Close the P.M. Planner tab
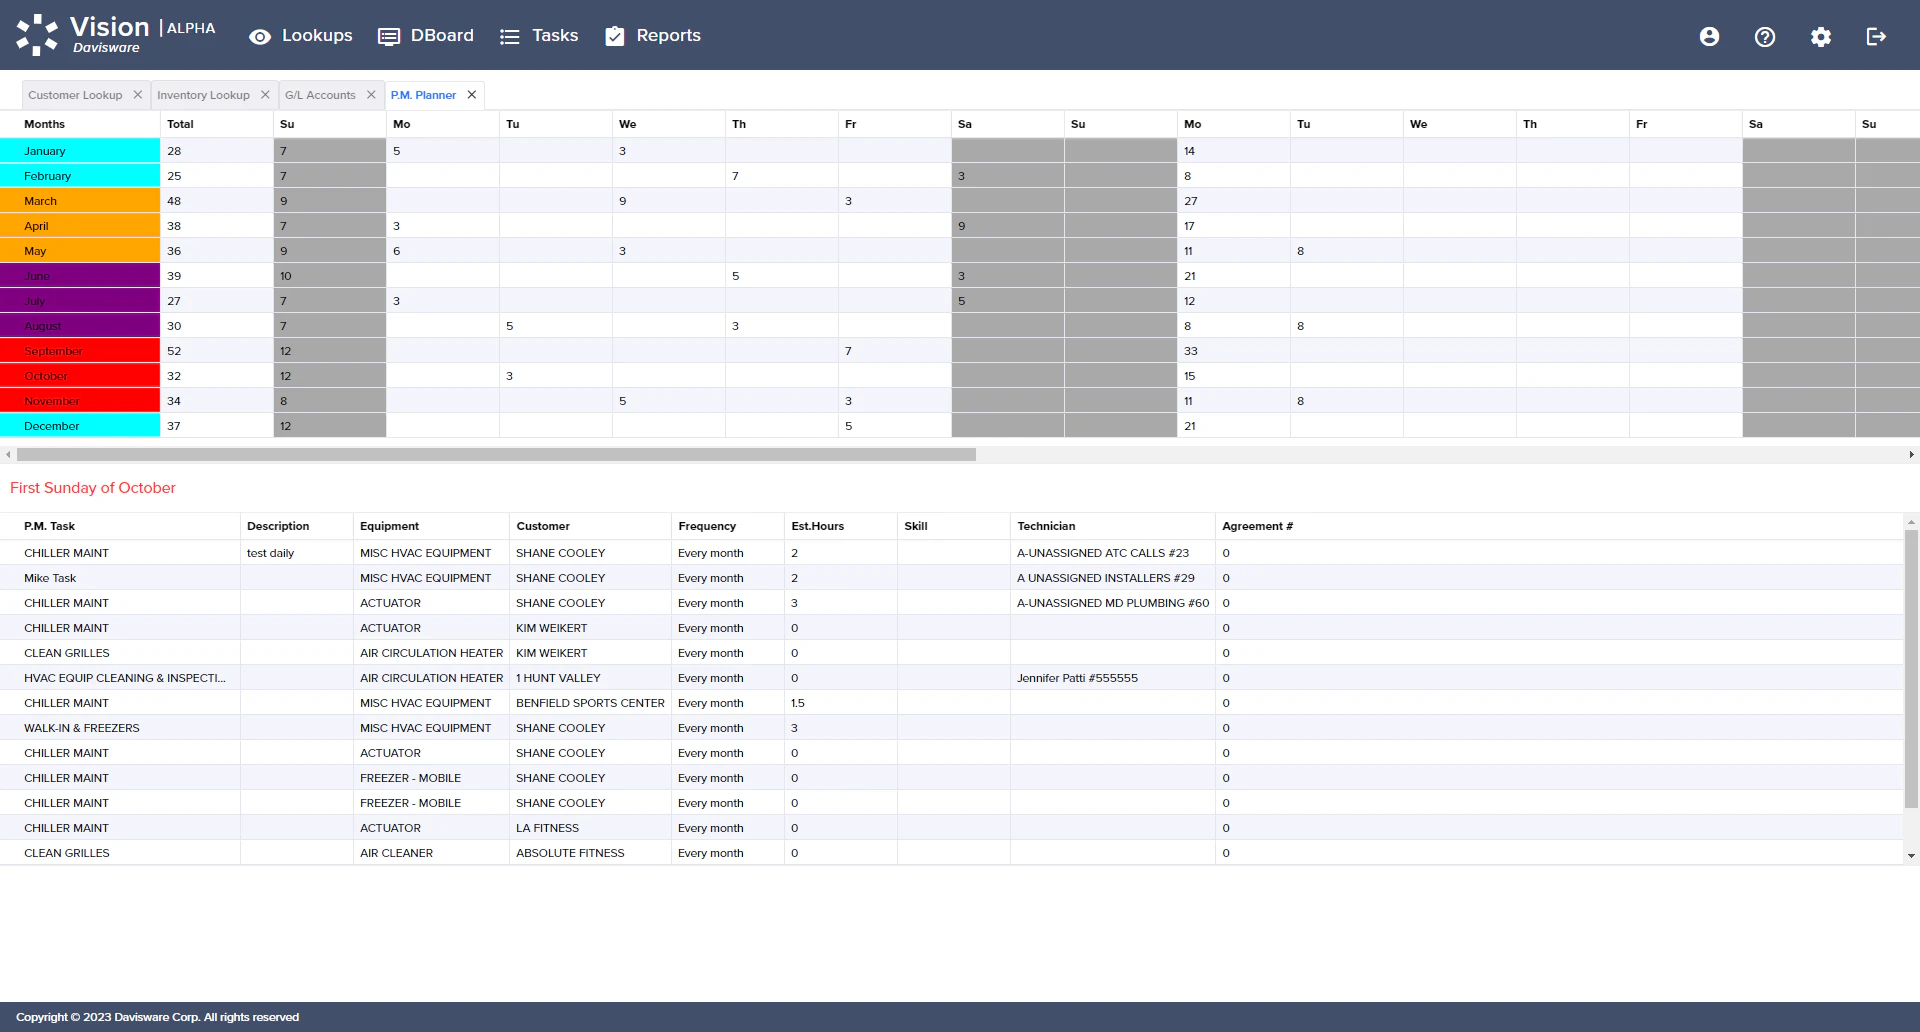This screenshot has height=1032, width=1920. (471, 95)
